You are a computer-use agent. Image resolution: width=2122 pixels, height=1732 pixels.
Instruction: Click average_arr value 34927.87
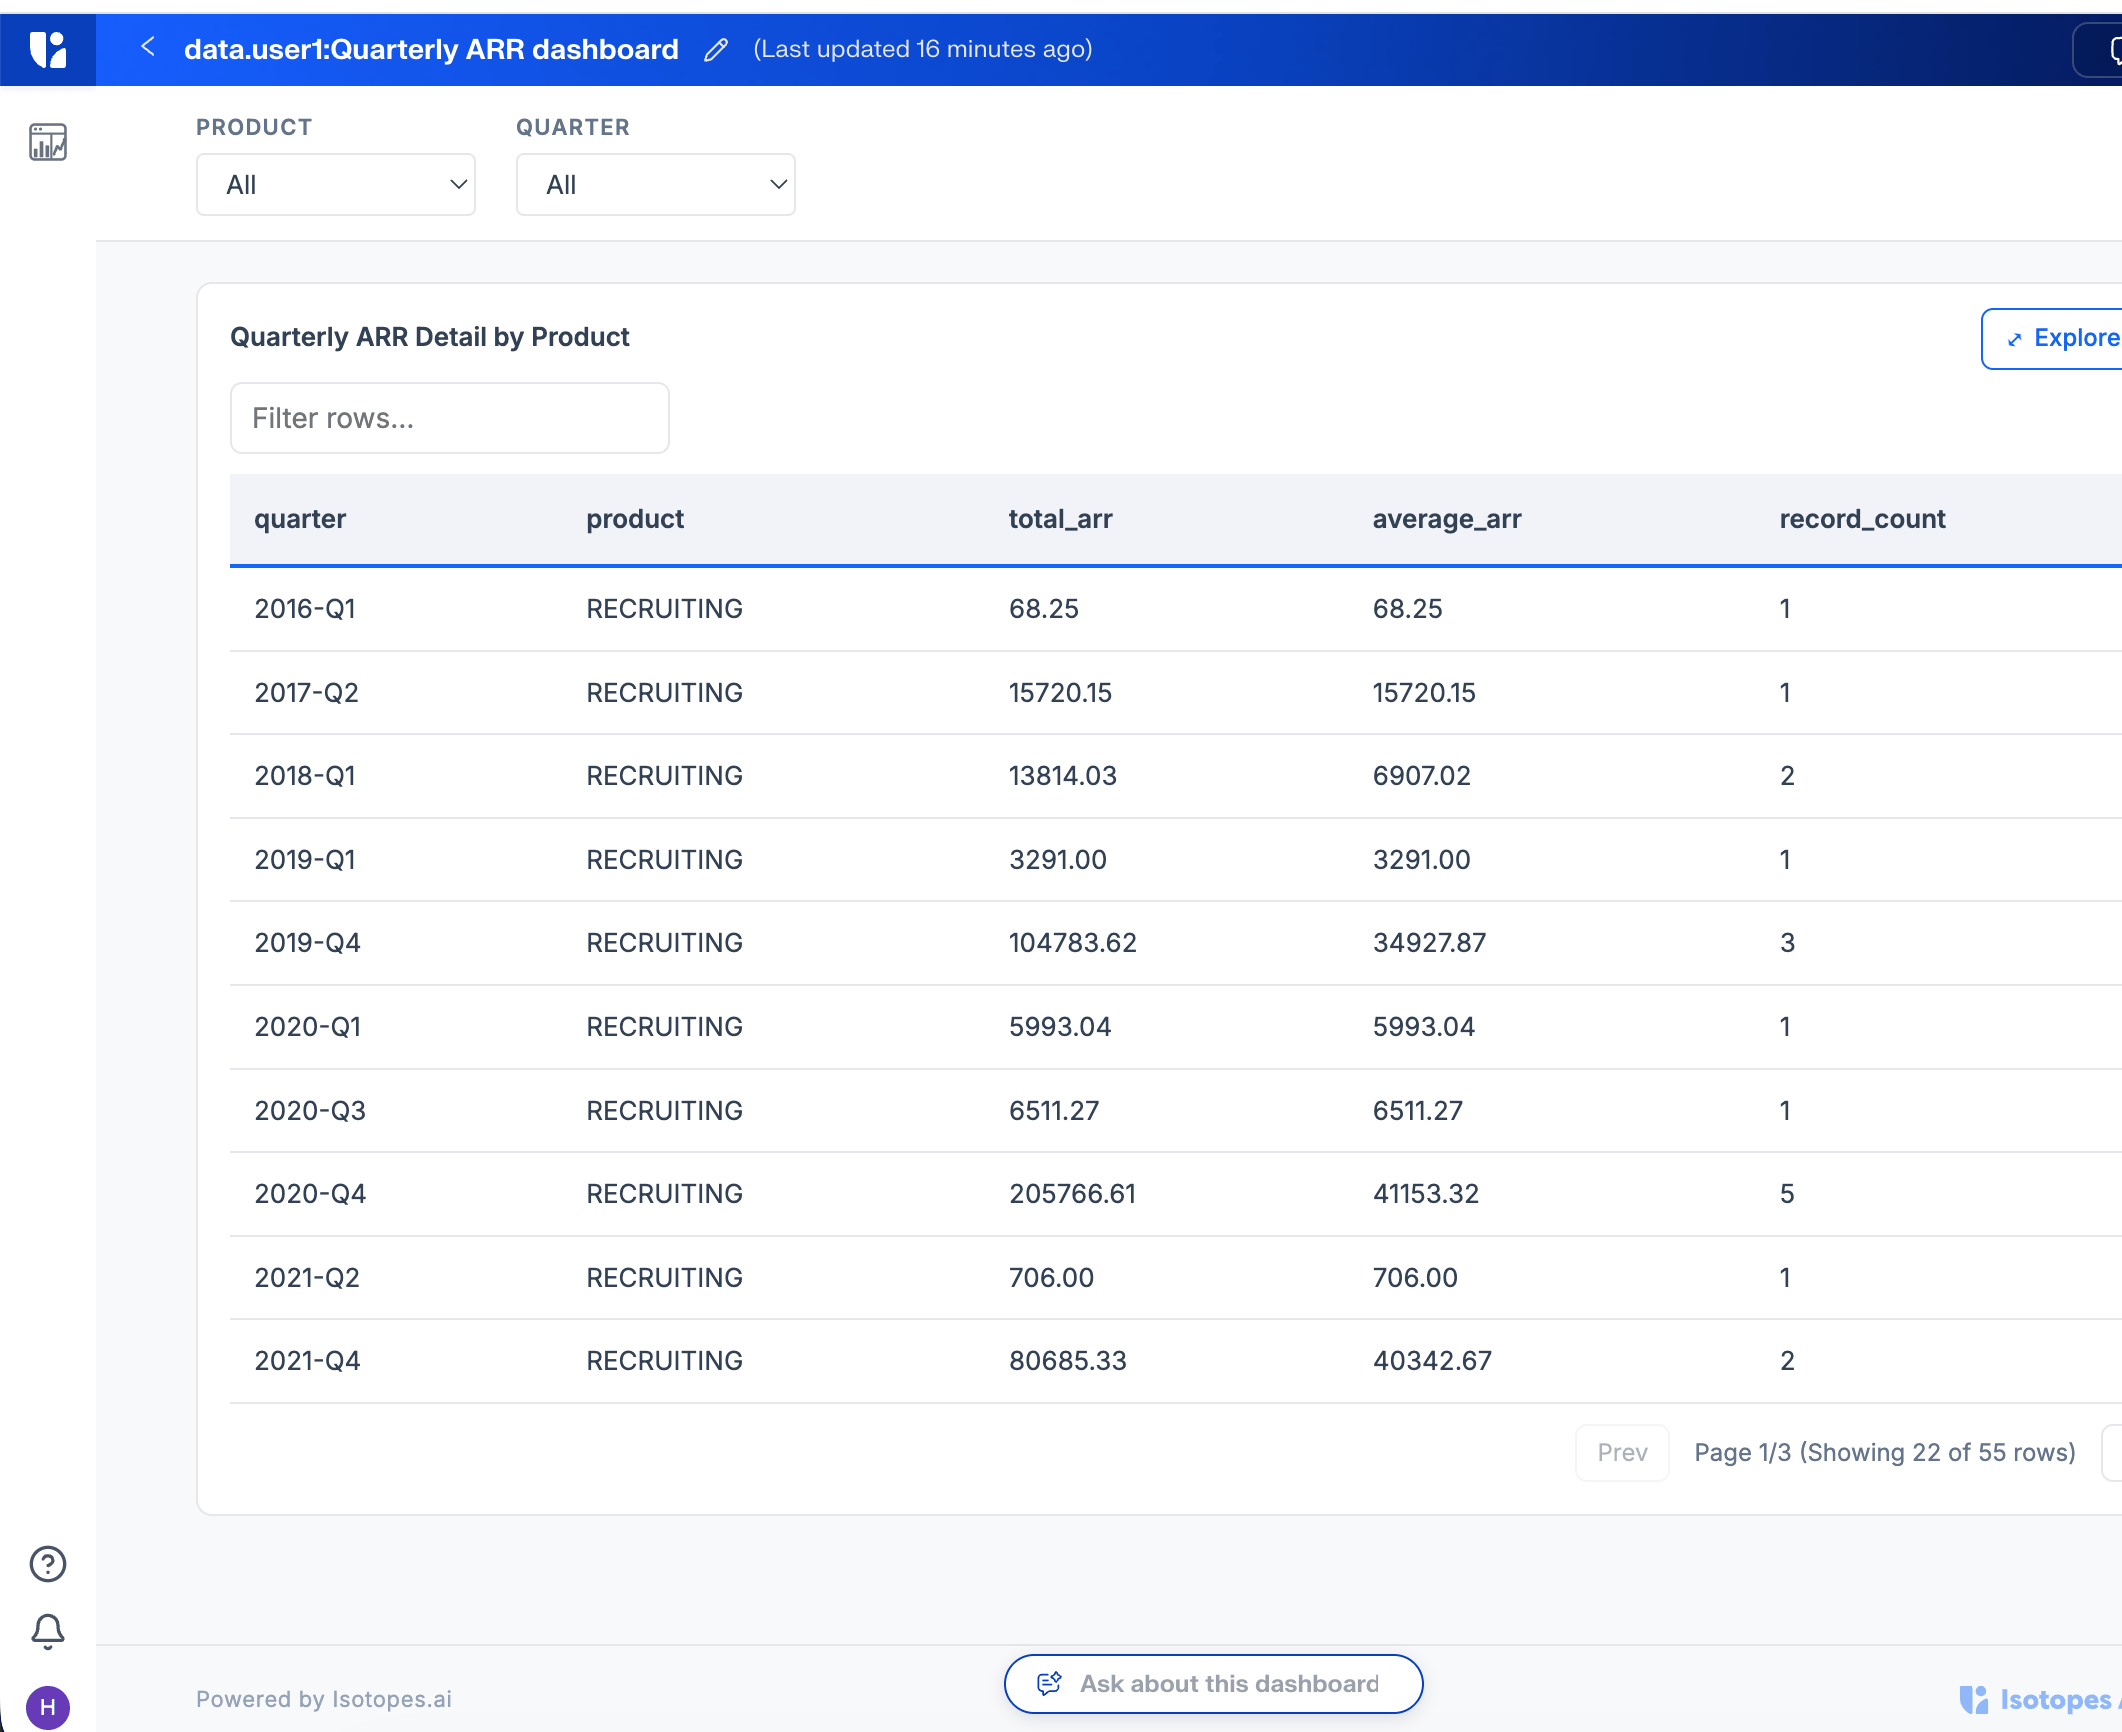click(1429, 943)
